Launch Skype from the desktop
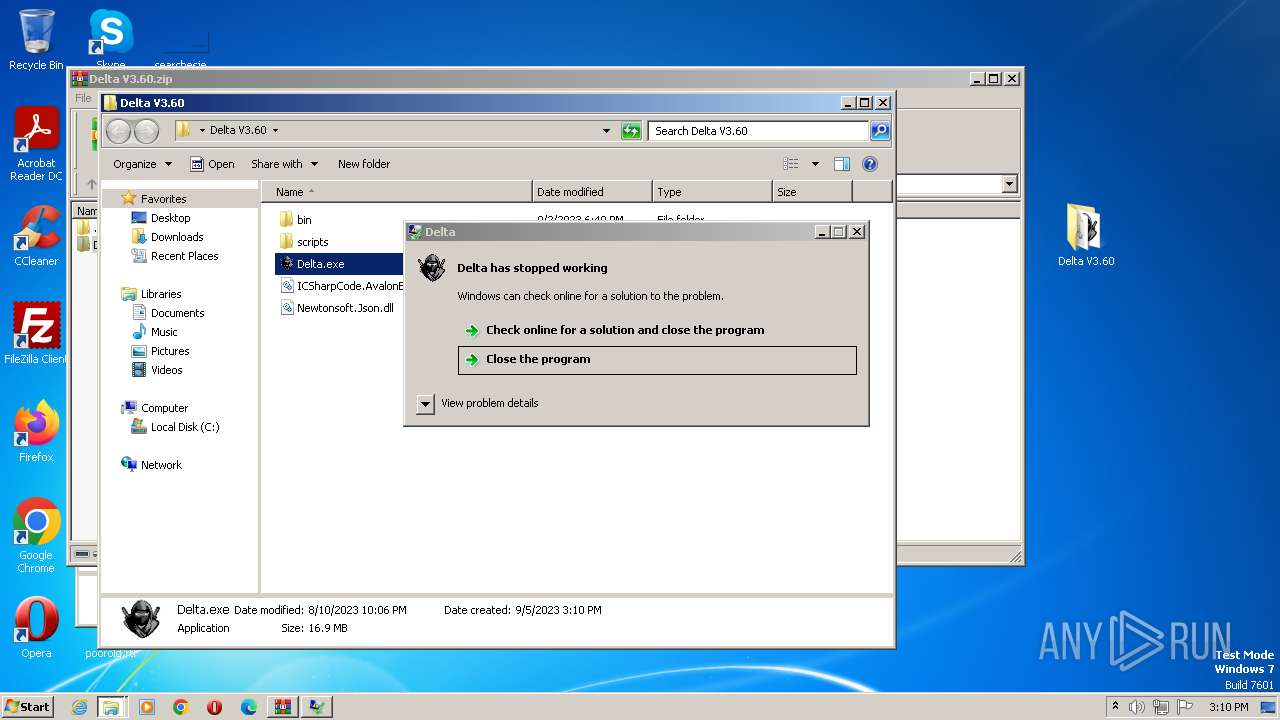 point(110,38)
